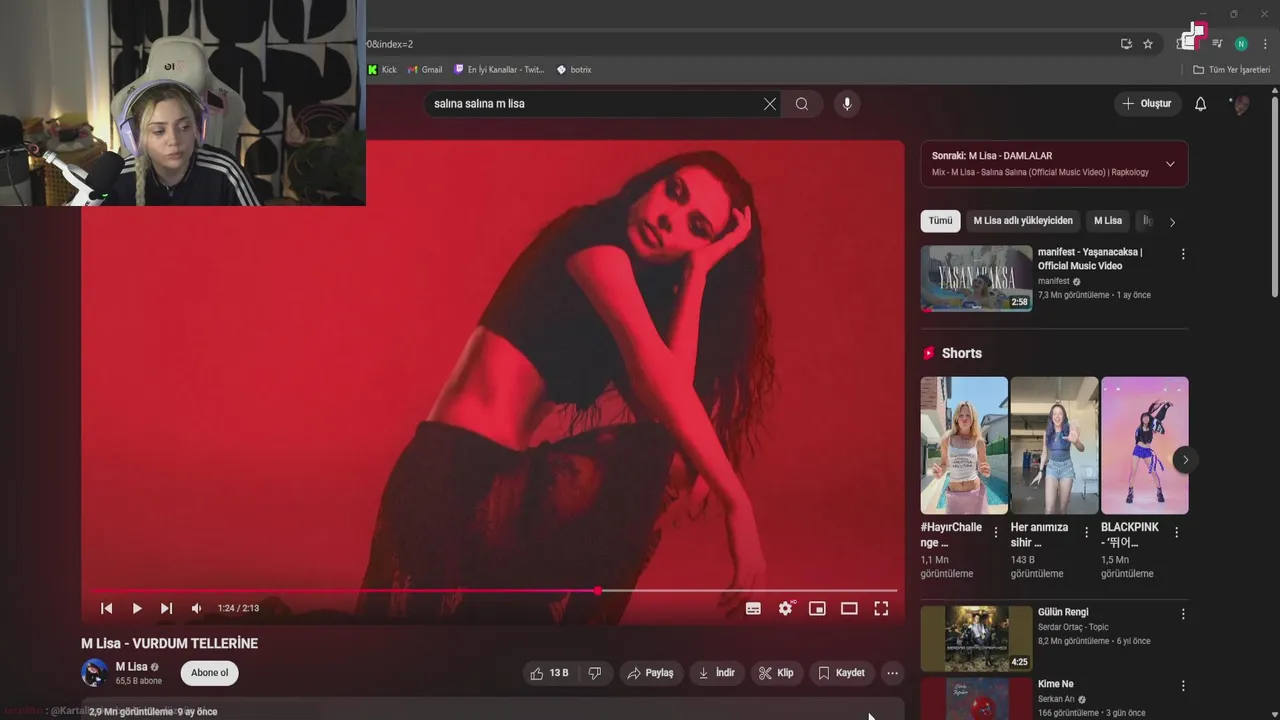The height and width of the screenshot is (720, 1280).
Task: Open options for manifest Yaşanacaksa video
Action: click(x=1183, y=254)
